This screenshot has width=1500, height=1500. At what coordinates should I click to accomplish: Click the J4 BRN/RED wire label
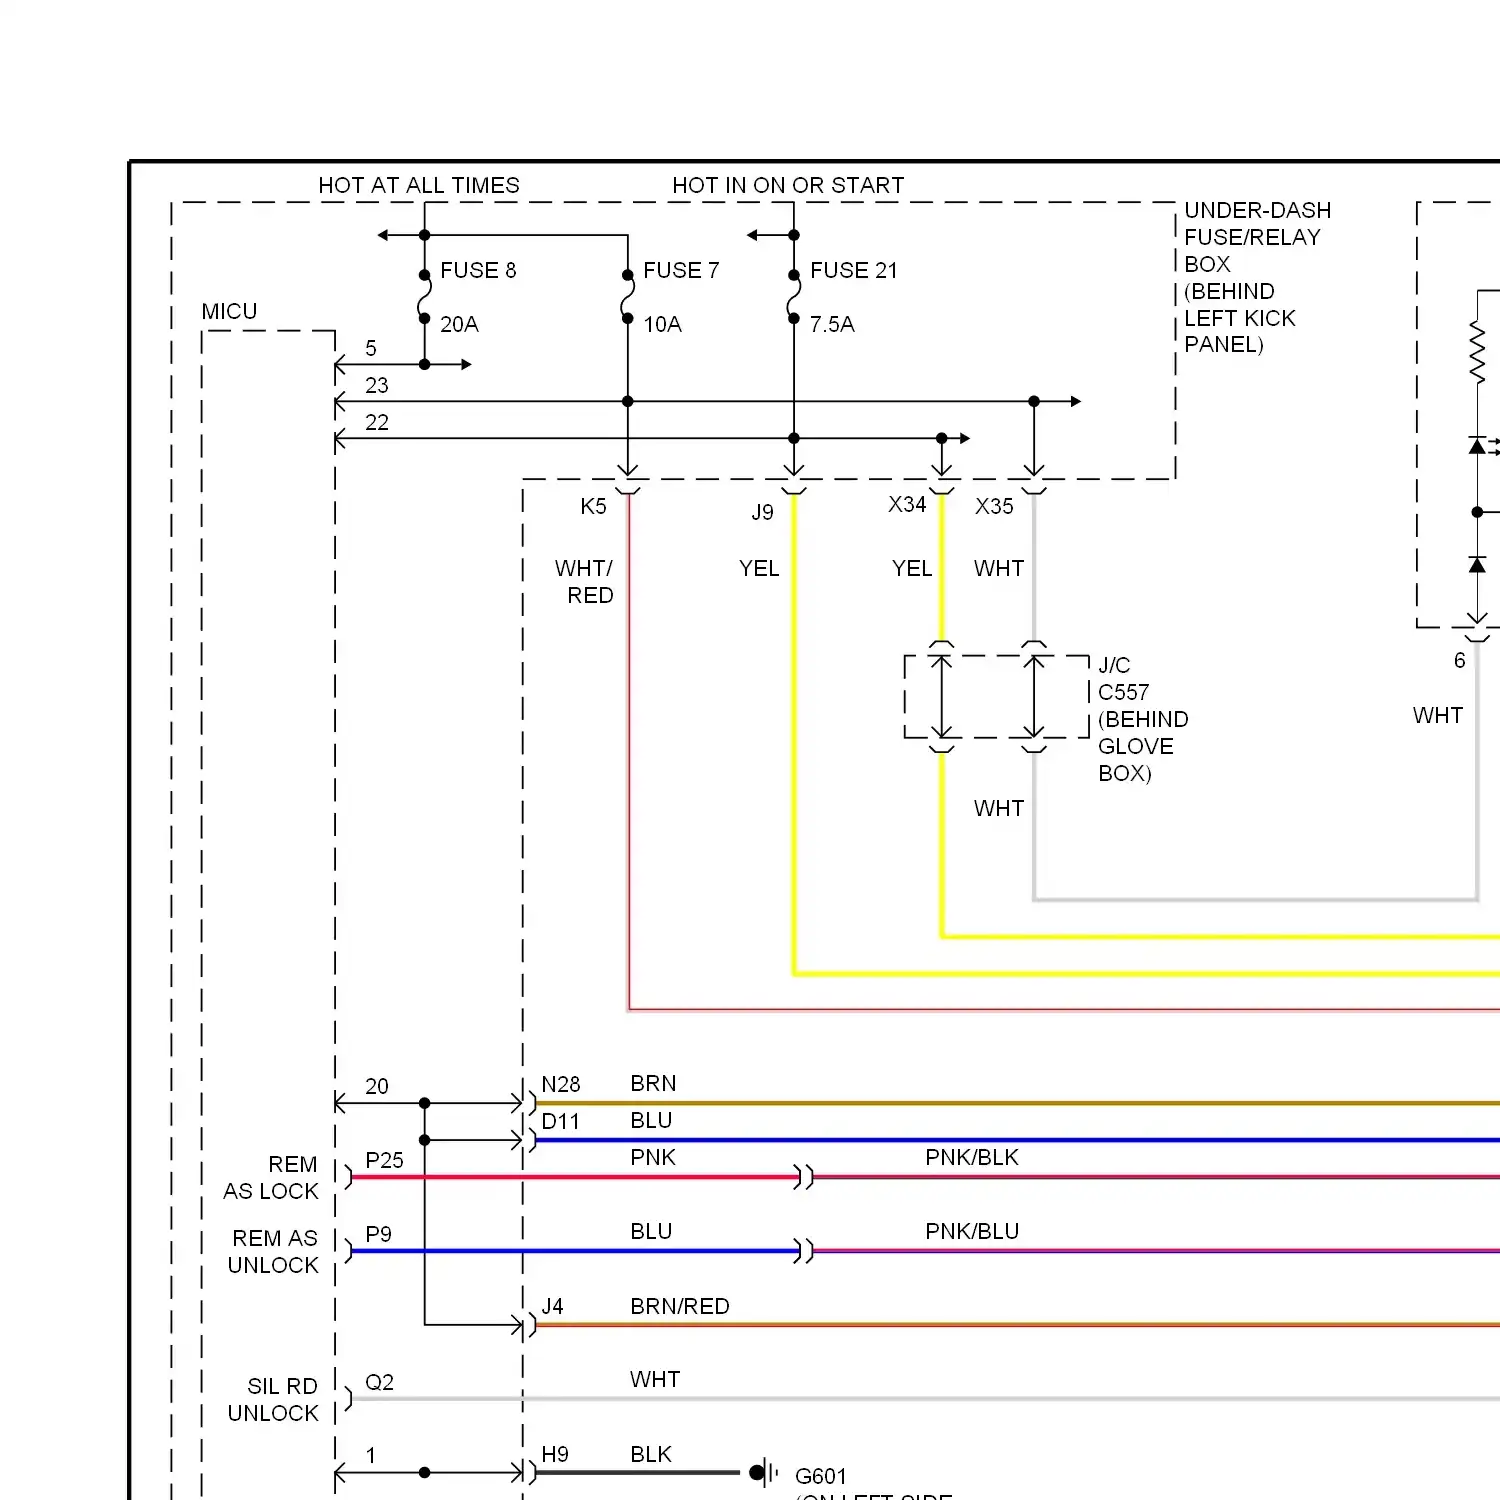pos(679,1306)
